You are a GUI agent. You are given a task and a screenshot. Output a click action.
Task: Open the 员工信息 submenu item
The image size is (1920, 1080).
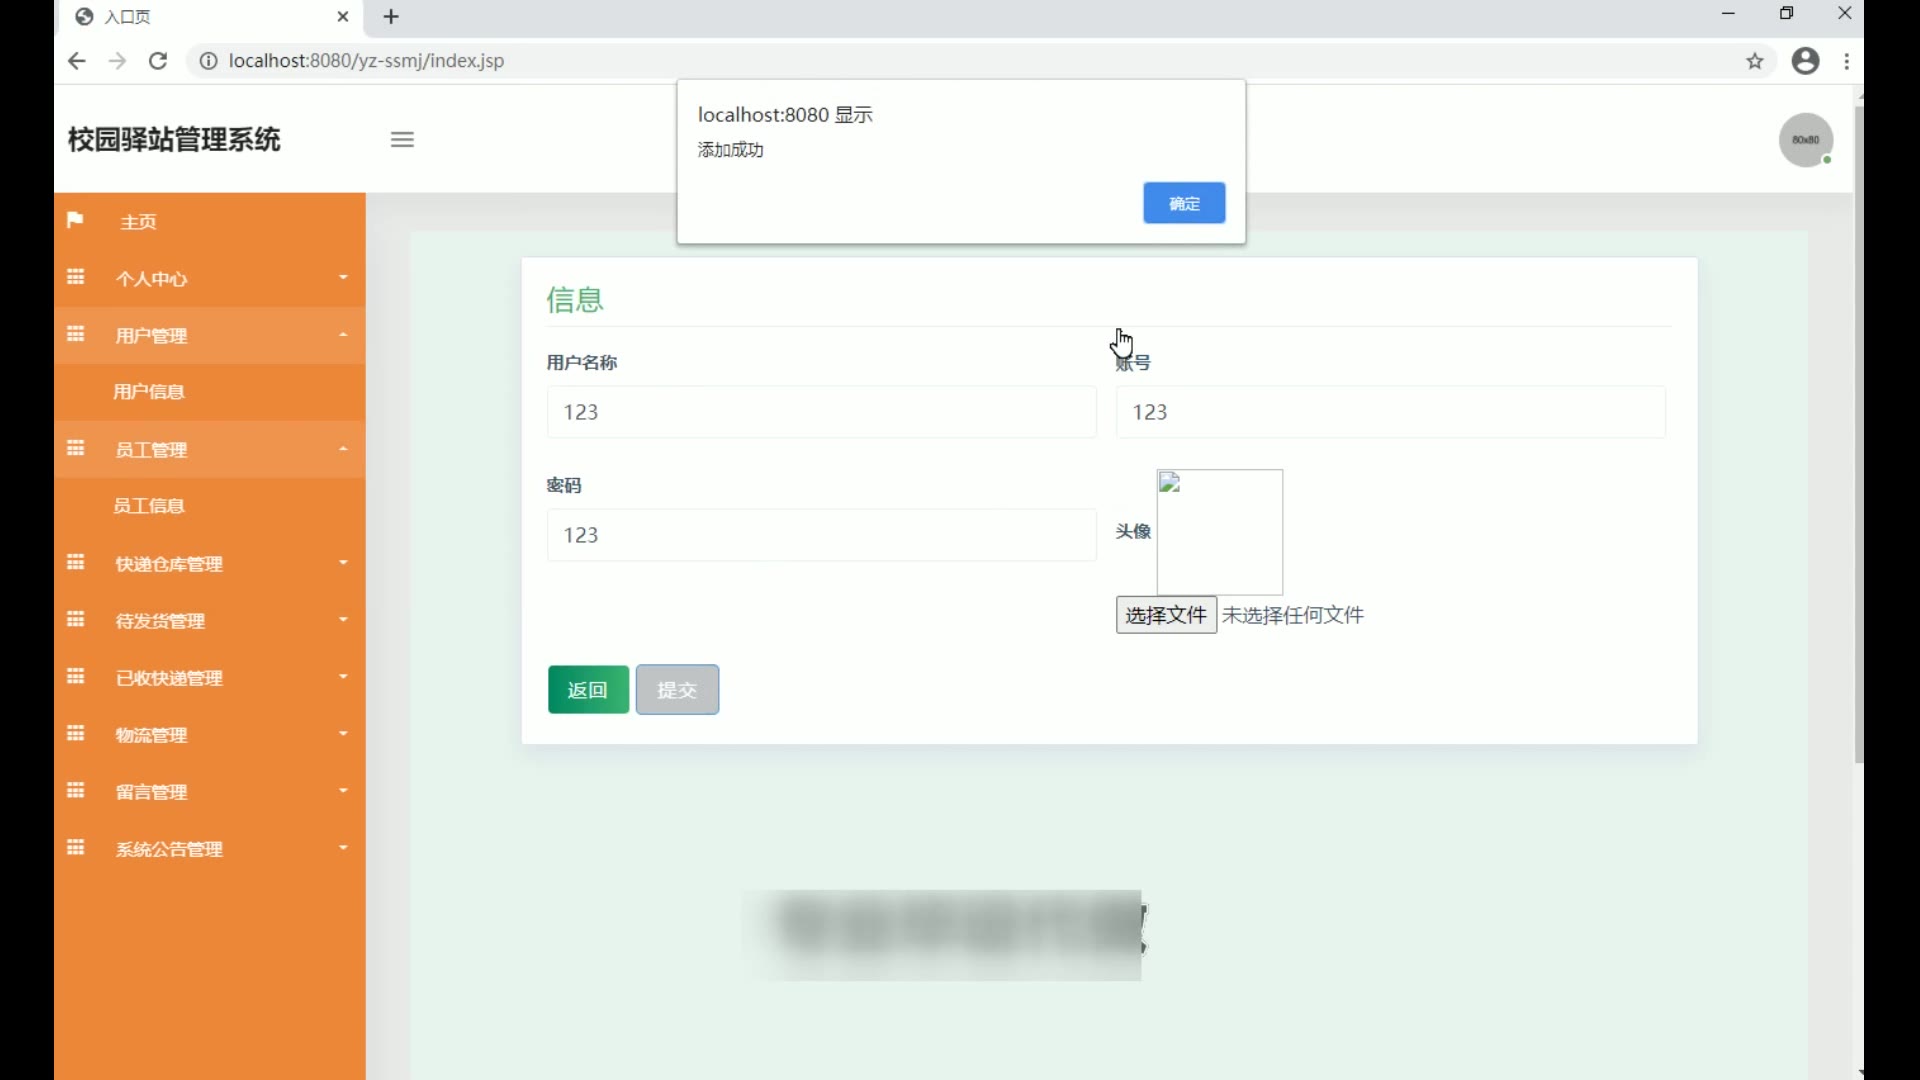pos(149,506)
